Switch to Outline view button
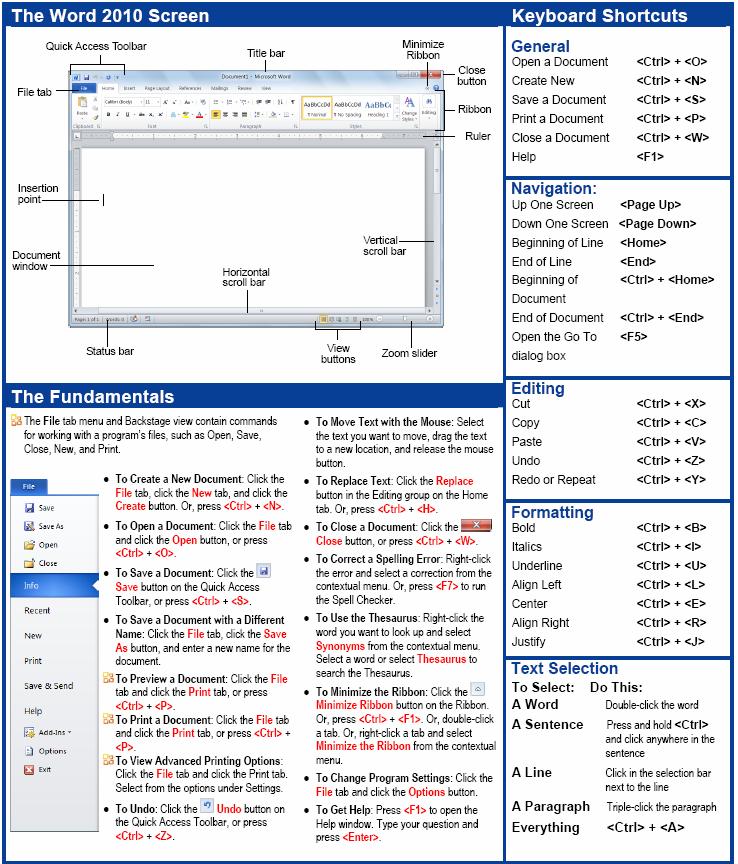Viewport: 738px width, 864px height. pos(347,319)
